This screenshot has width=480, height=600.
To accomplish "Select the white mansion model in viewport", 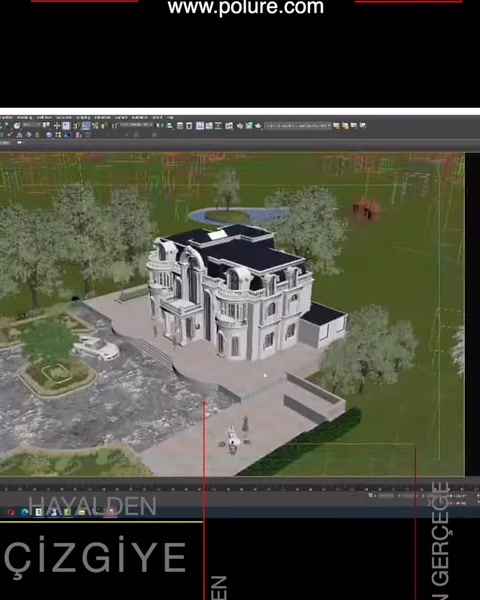I will click(233, 295).
